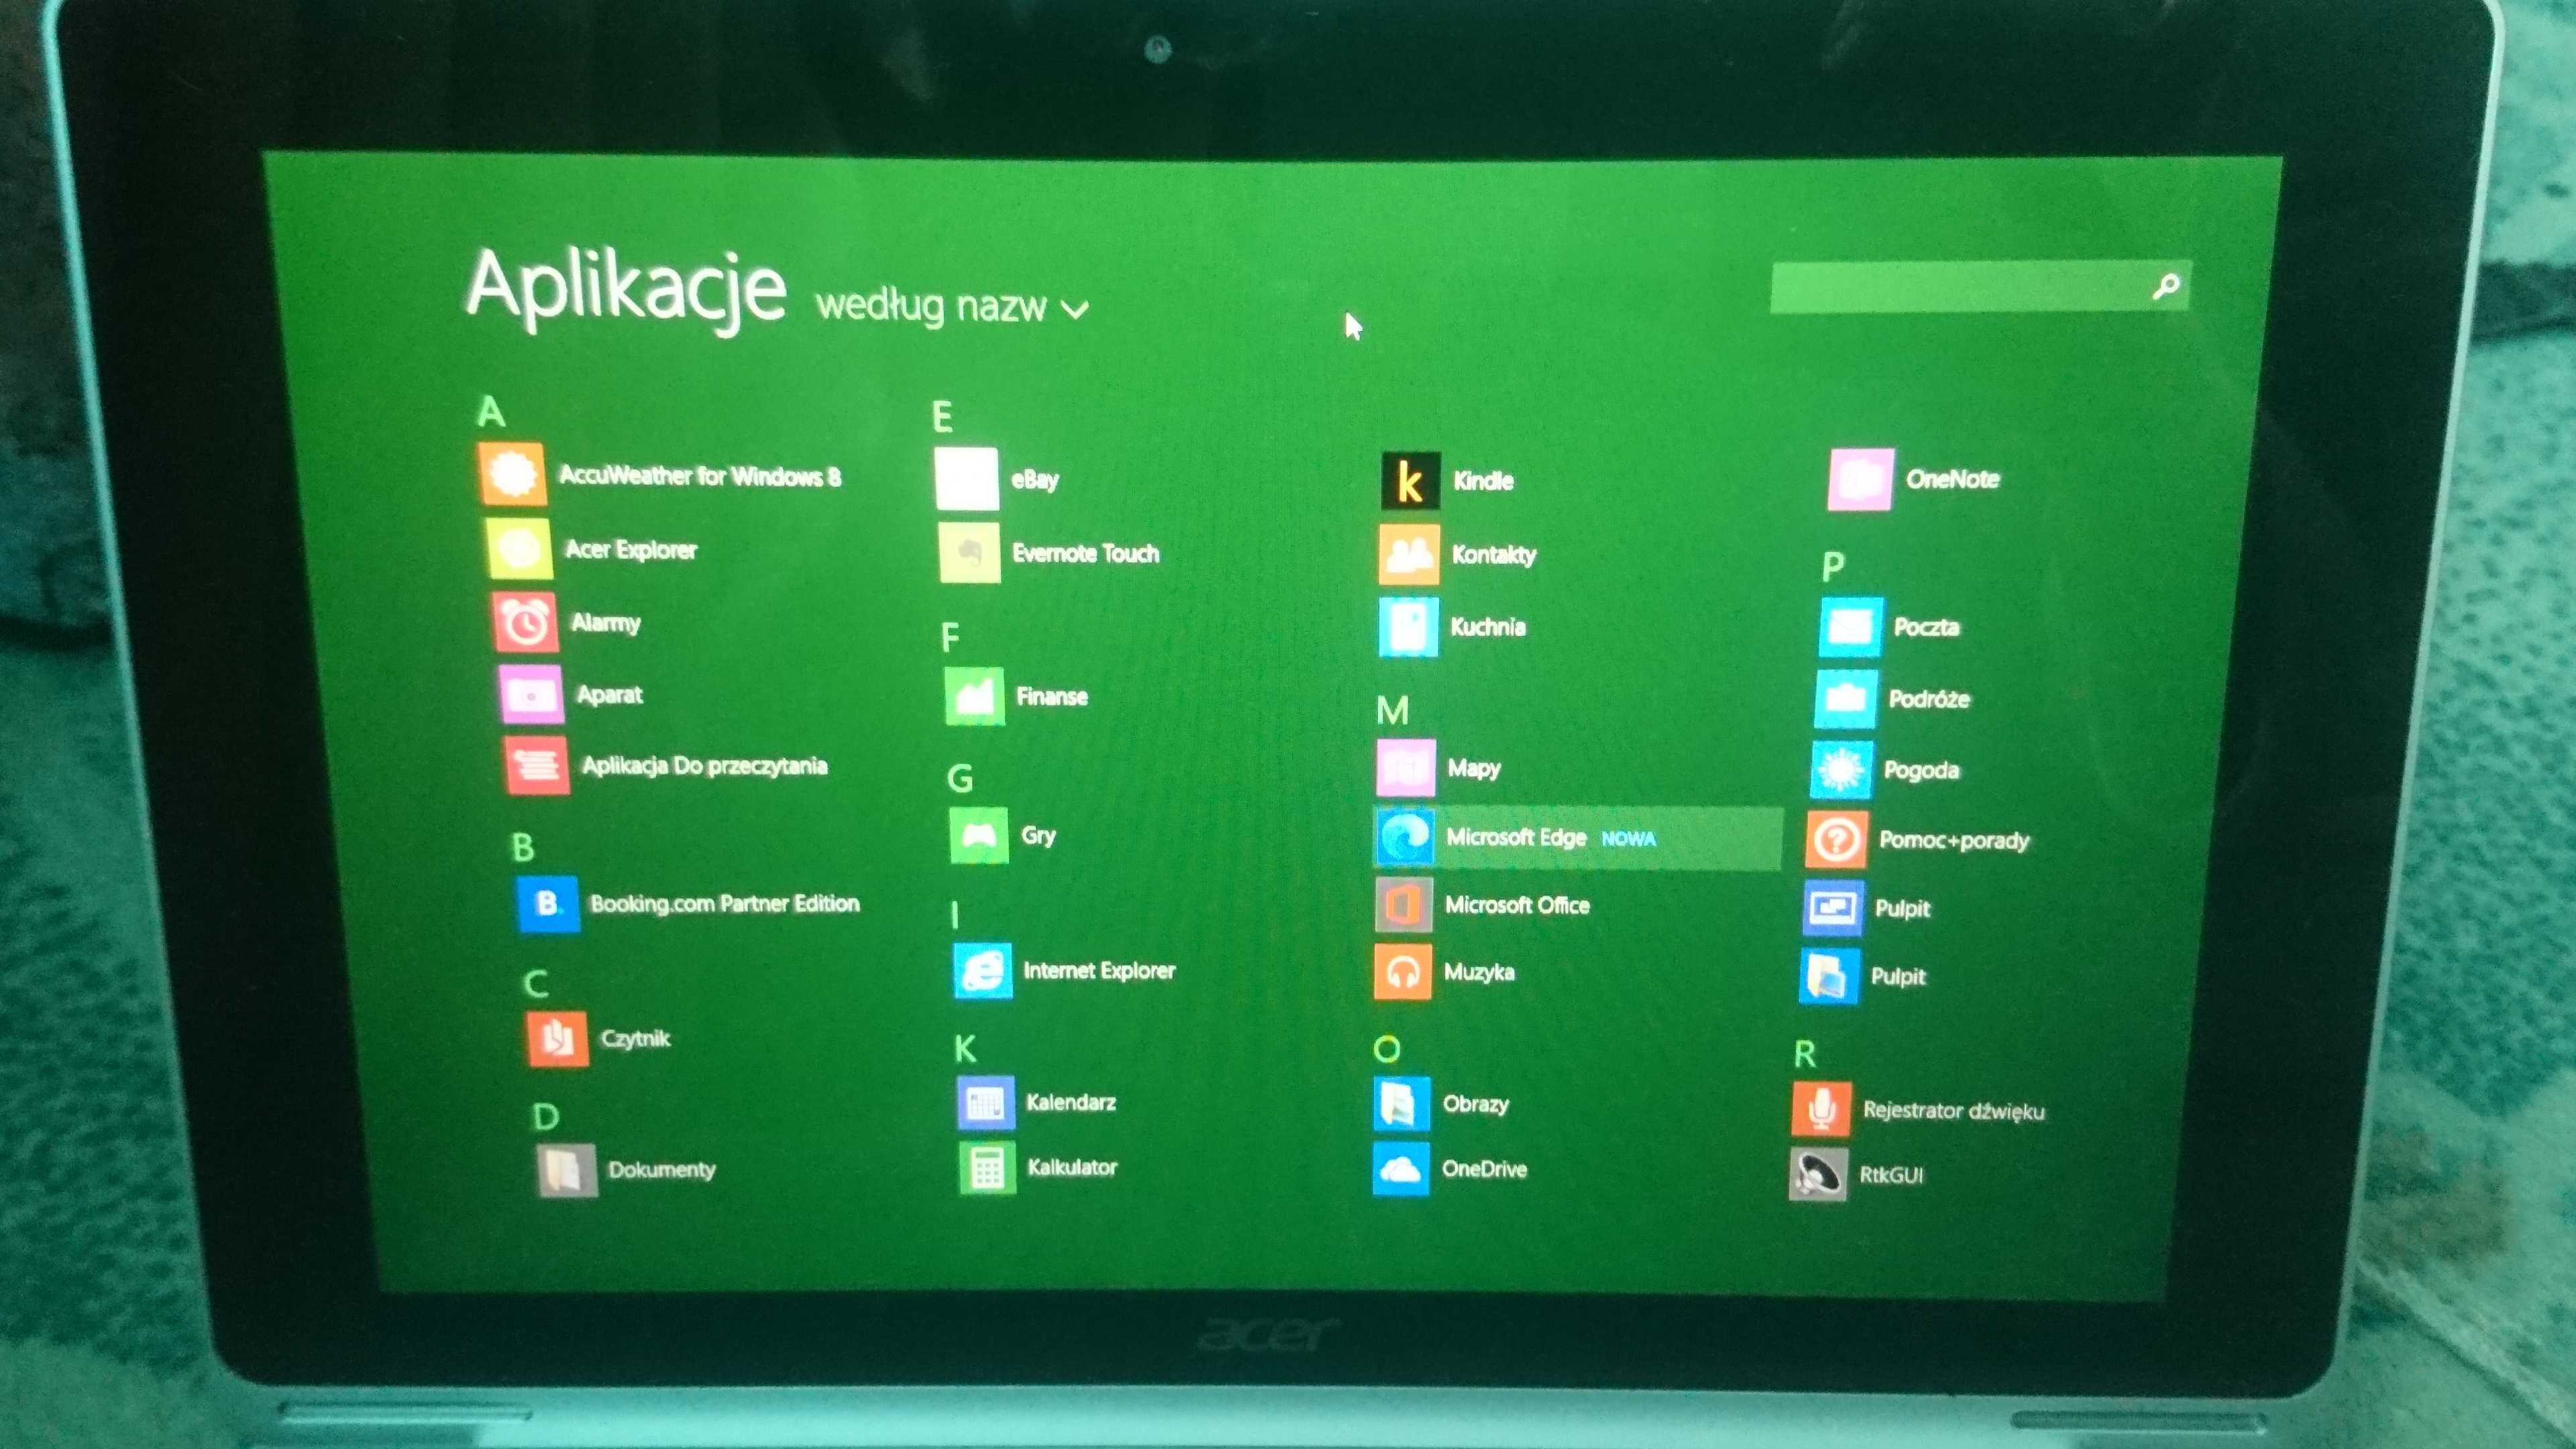Screen dimensions: 2576x1449
Task: Click the 'Pomoc+porady' label text
Action: (x=1954, y=840)
